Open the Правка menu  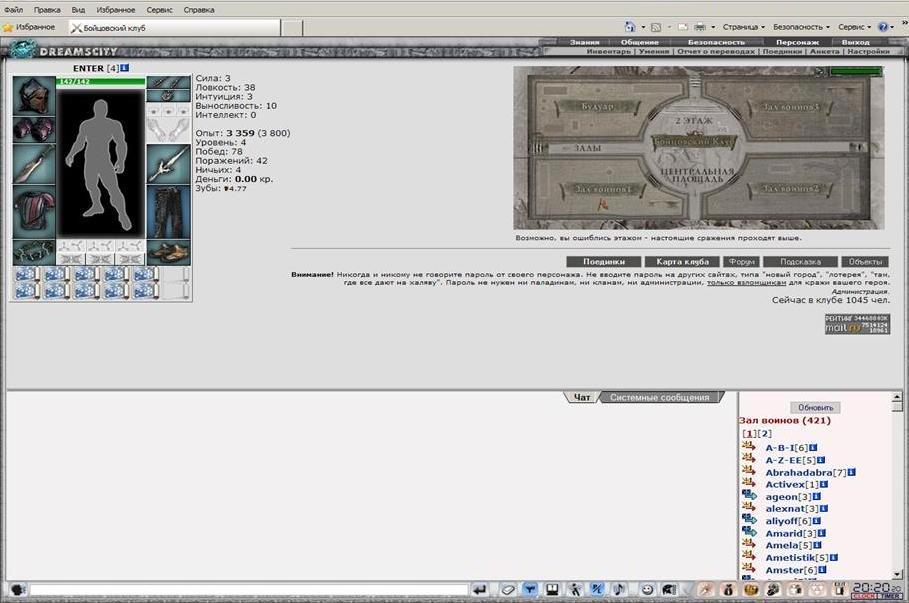coord(47,10)
